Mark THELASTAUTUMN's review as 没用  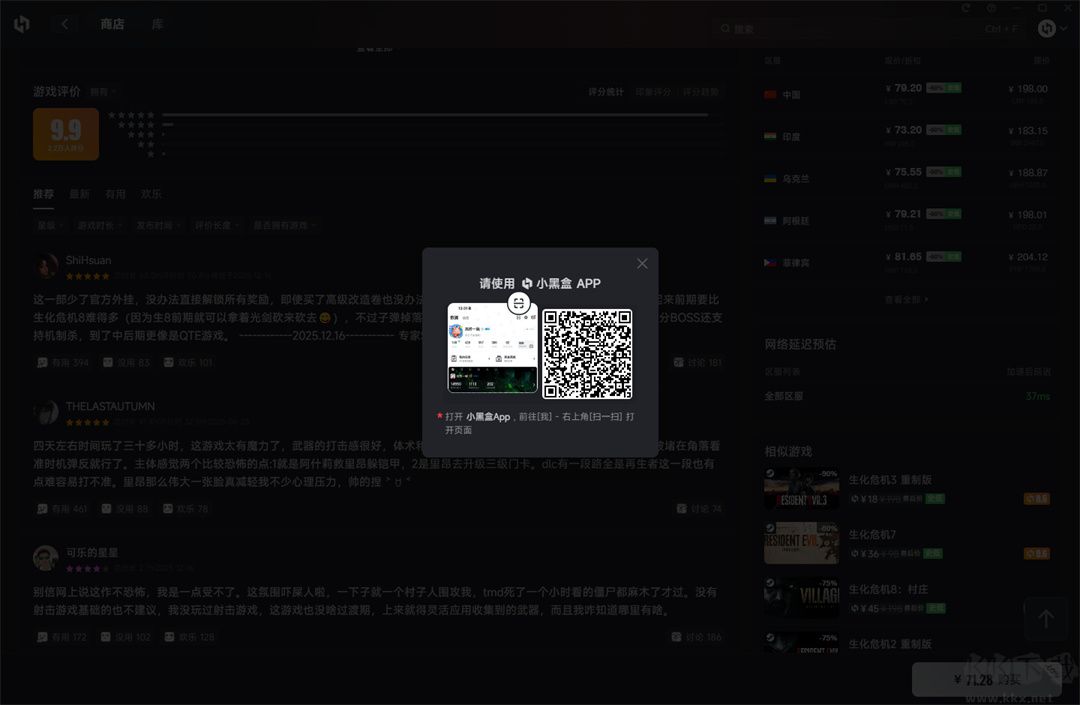click(125, 509)
